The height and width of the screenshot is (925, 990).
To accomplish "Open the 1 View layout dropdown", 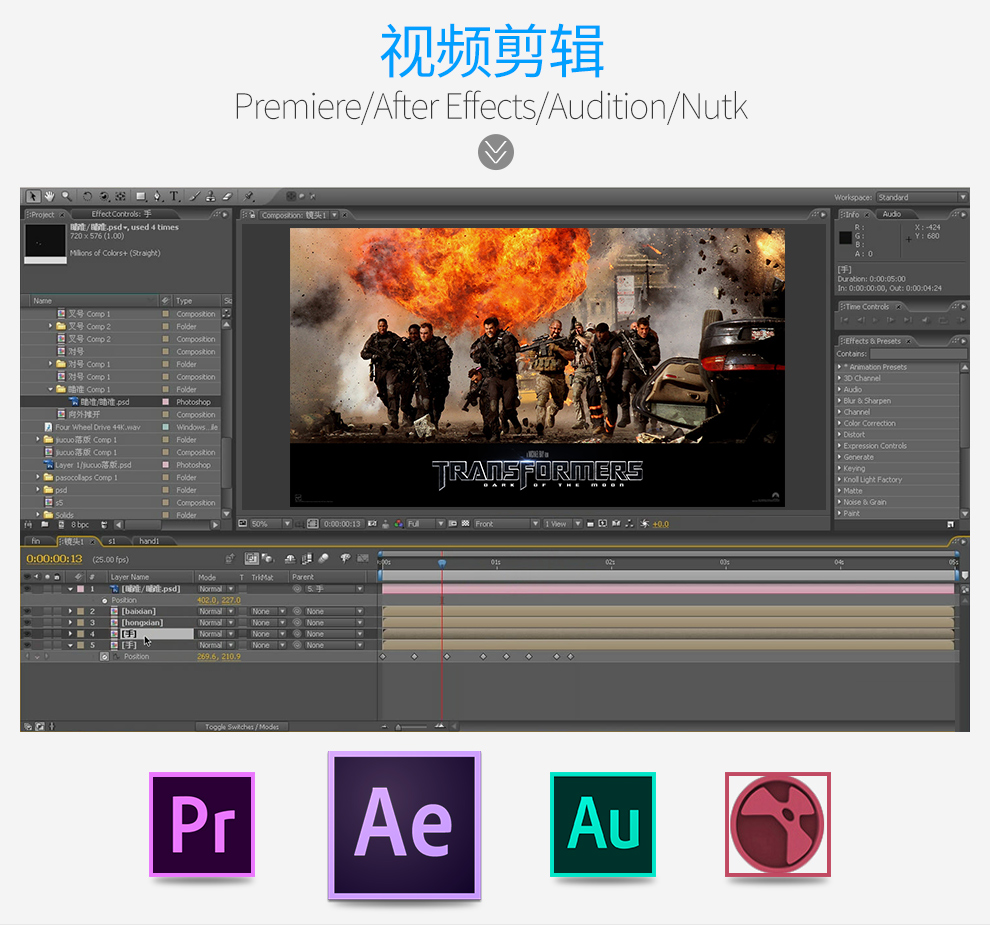I will pos(563,524).
